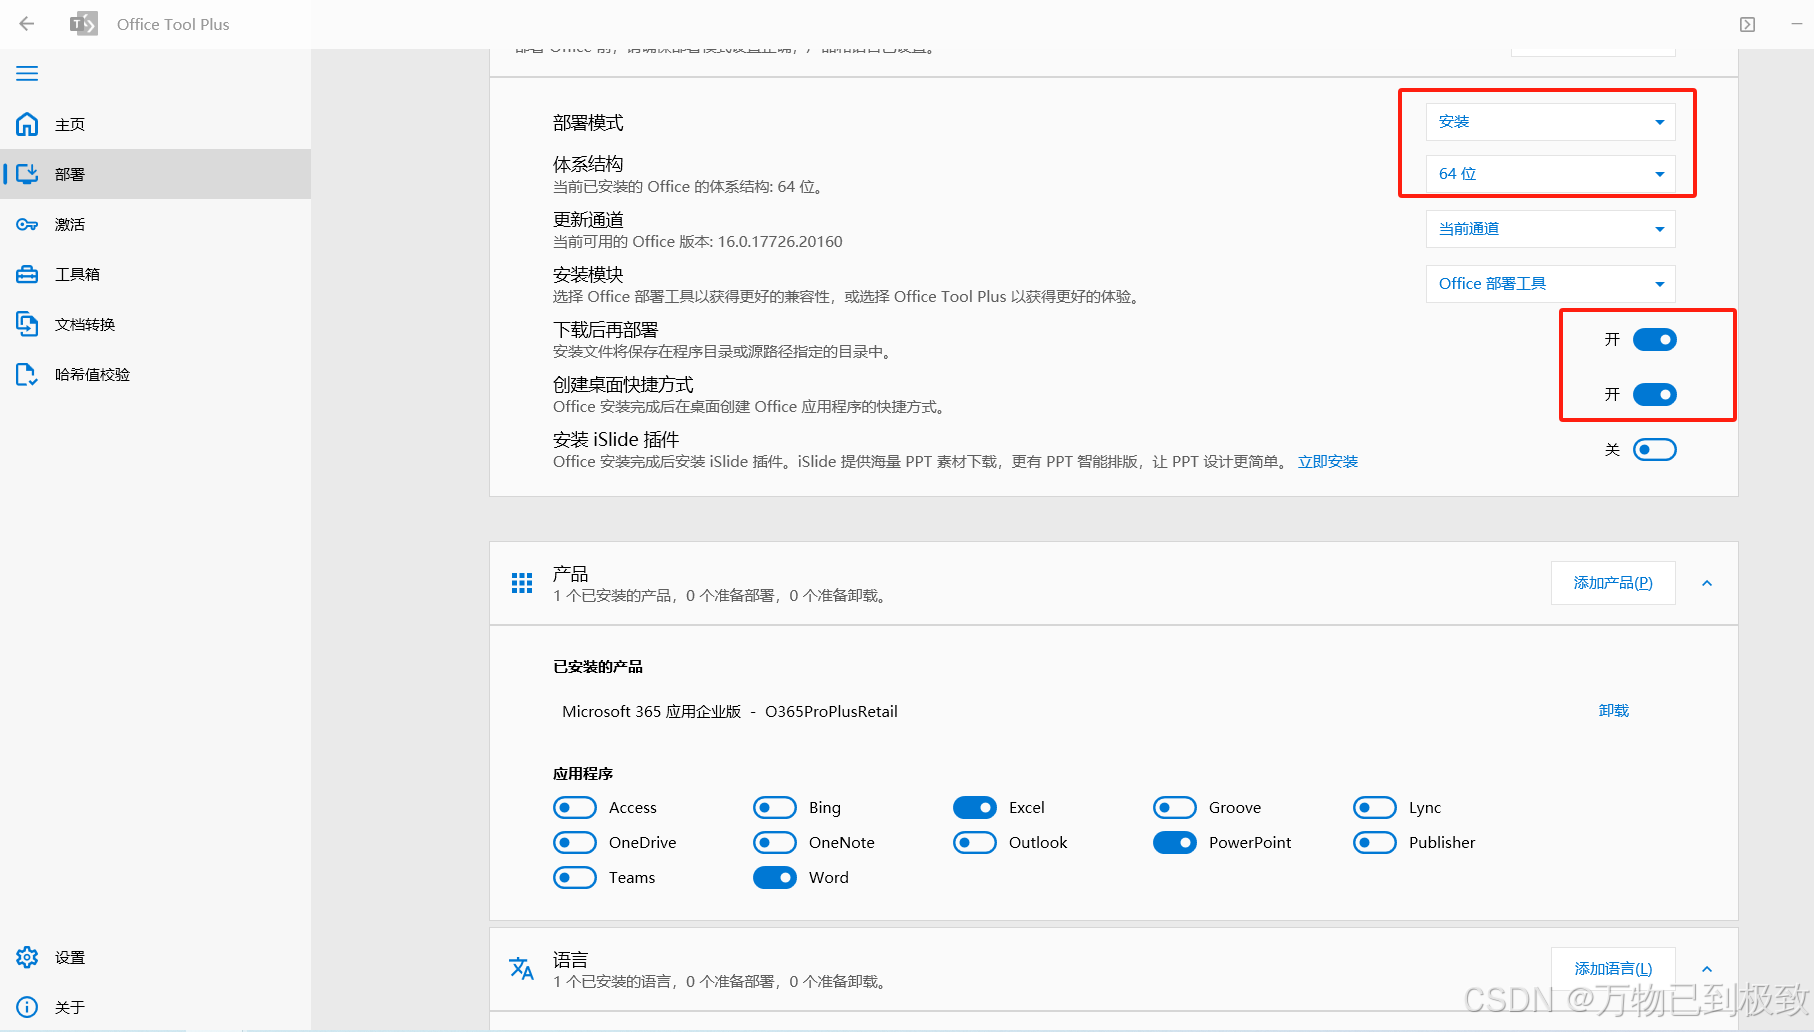Enable 安装 iSlide 插件 switch
The height and width of the screenshot is (1032, 1814).
point(1655,450)
